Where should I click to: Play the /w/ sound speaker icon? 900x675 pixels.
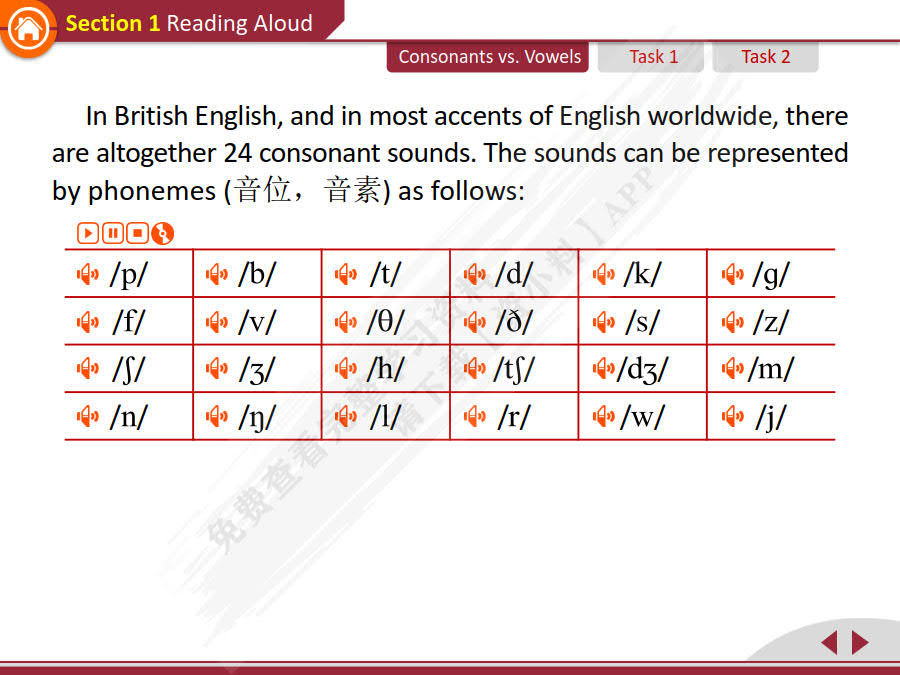604,417
